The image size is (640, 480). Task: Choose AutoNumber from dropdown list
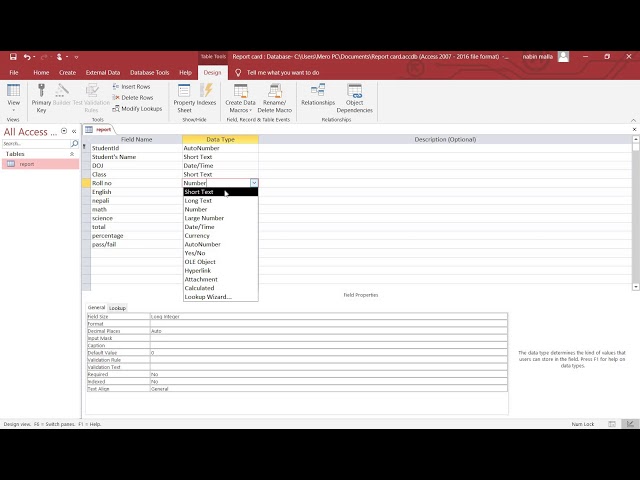click(x=220, y=244)
